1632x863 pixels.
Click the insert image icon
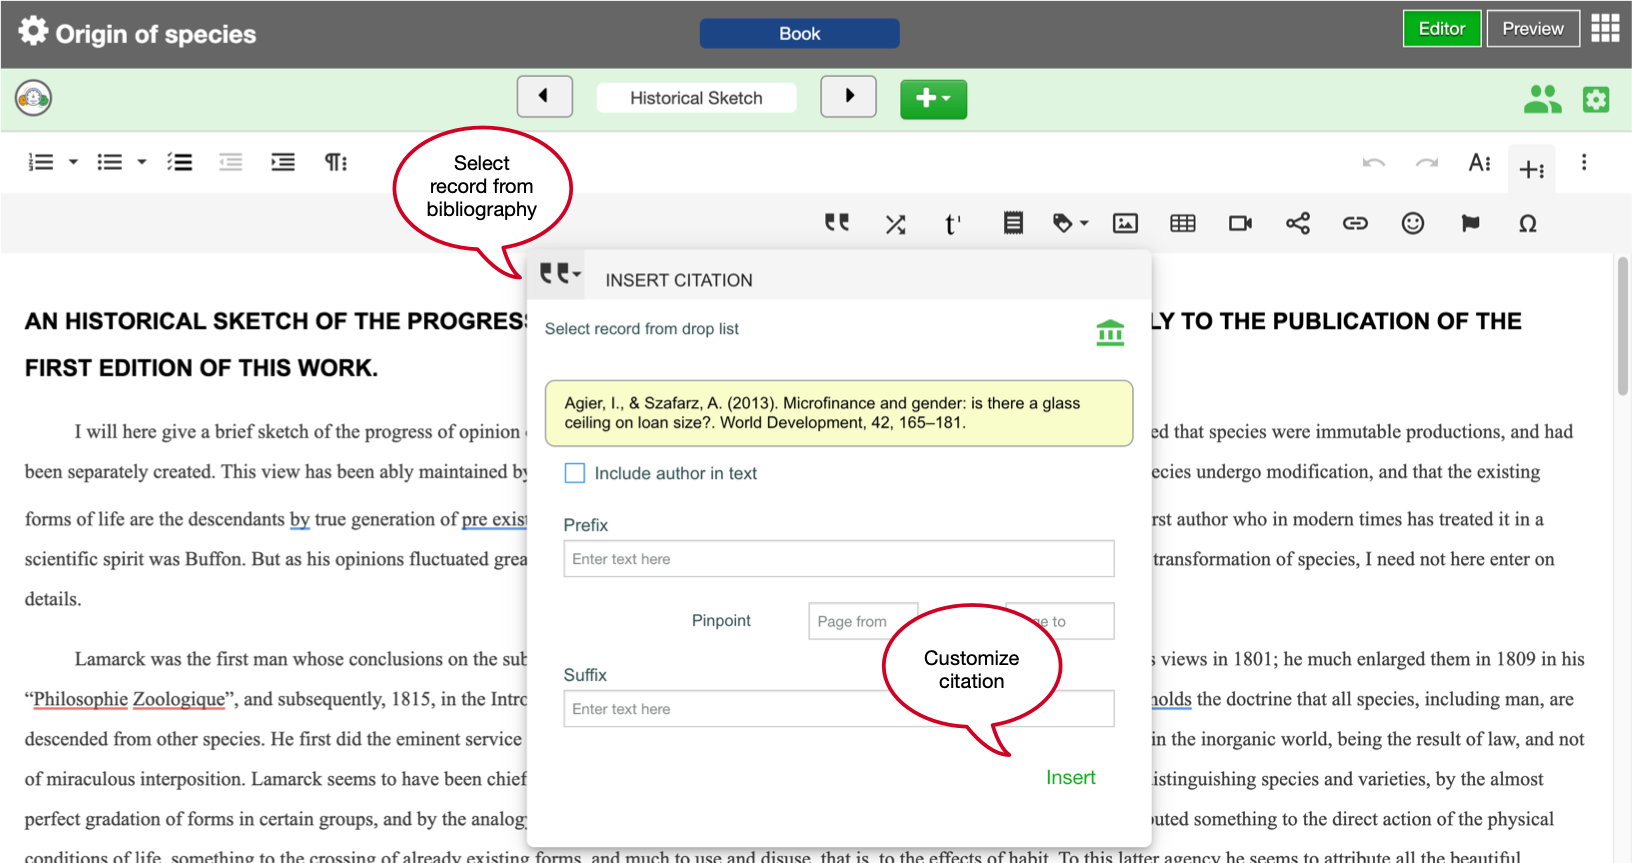click(1125, 223)
